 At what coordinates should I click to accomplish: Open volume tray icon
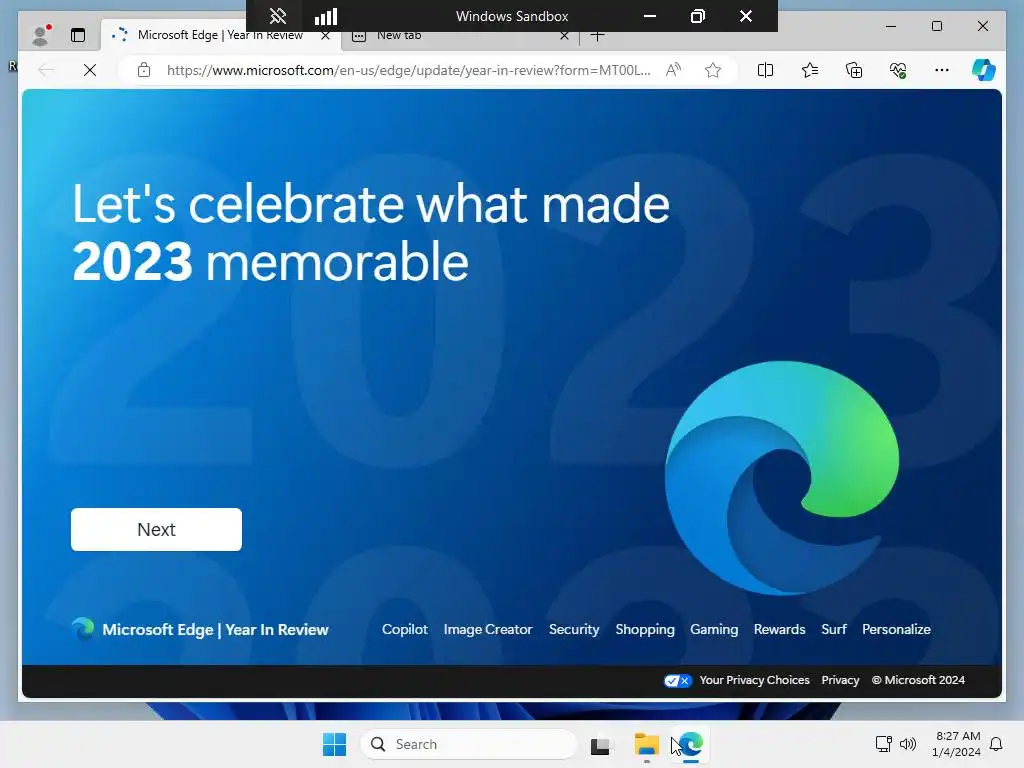tap(908, 744)
